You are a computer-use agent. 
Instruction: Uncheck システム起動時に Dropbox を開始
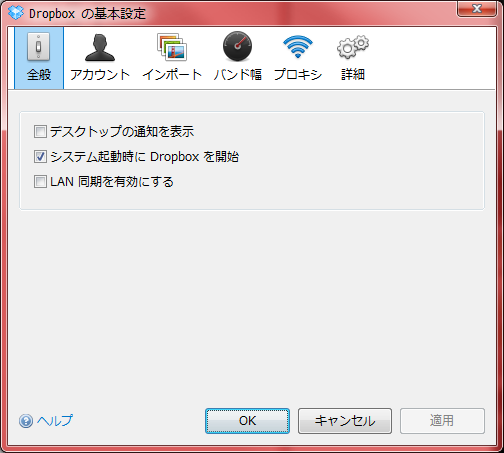pyautogui.click(x=40, y=157)
